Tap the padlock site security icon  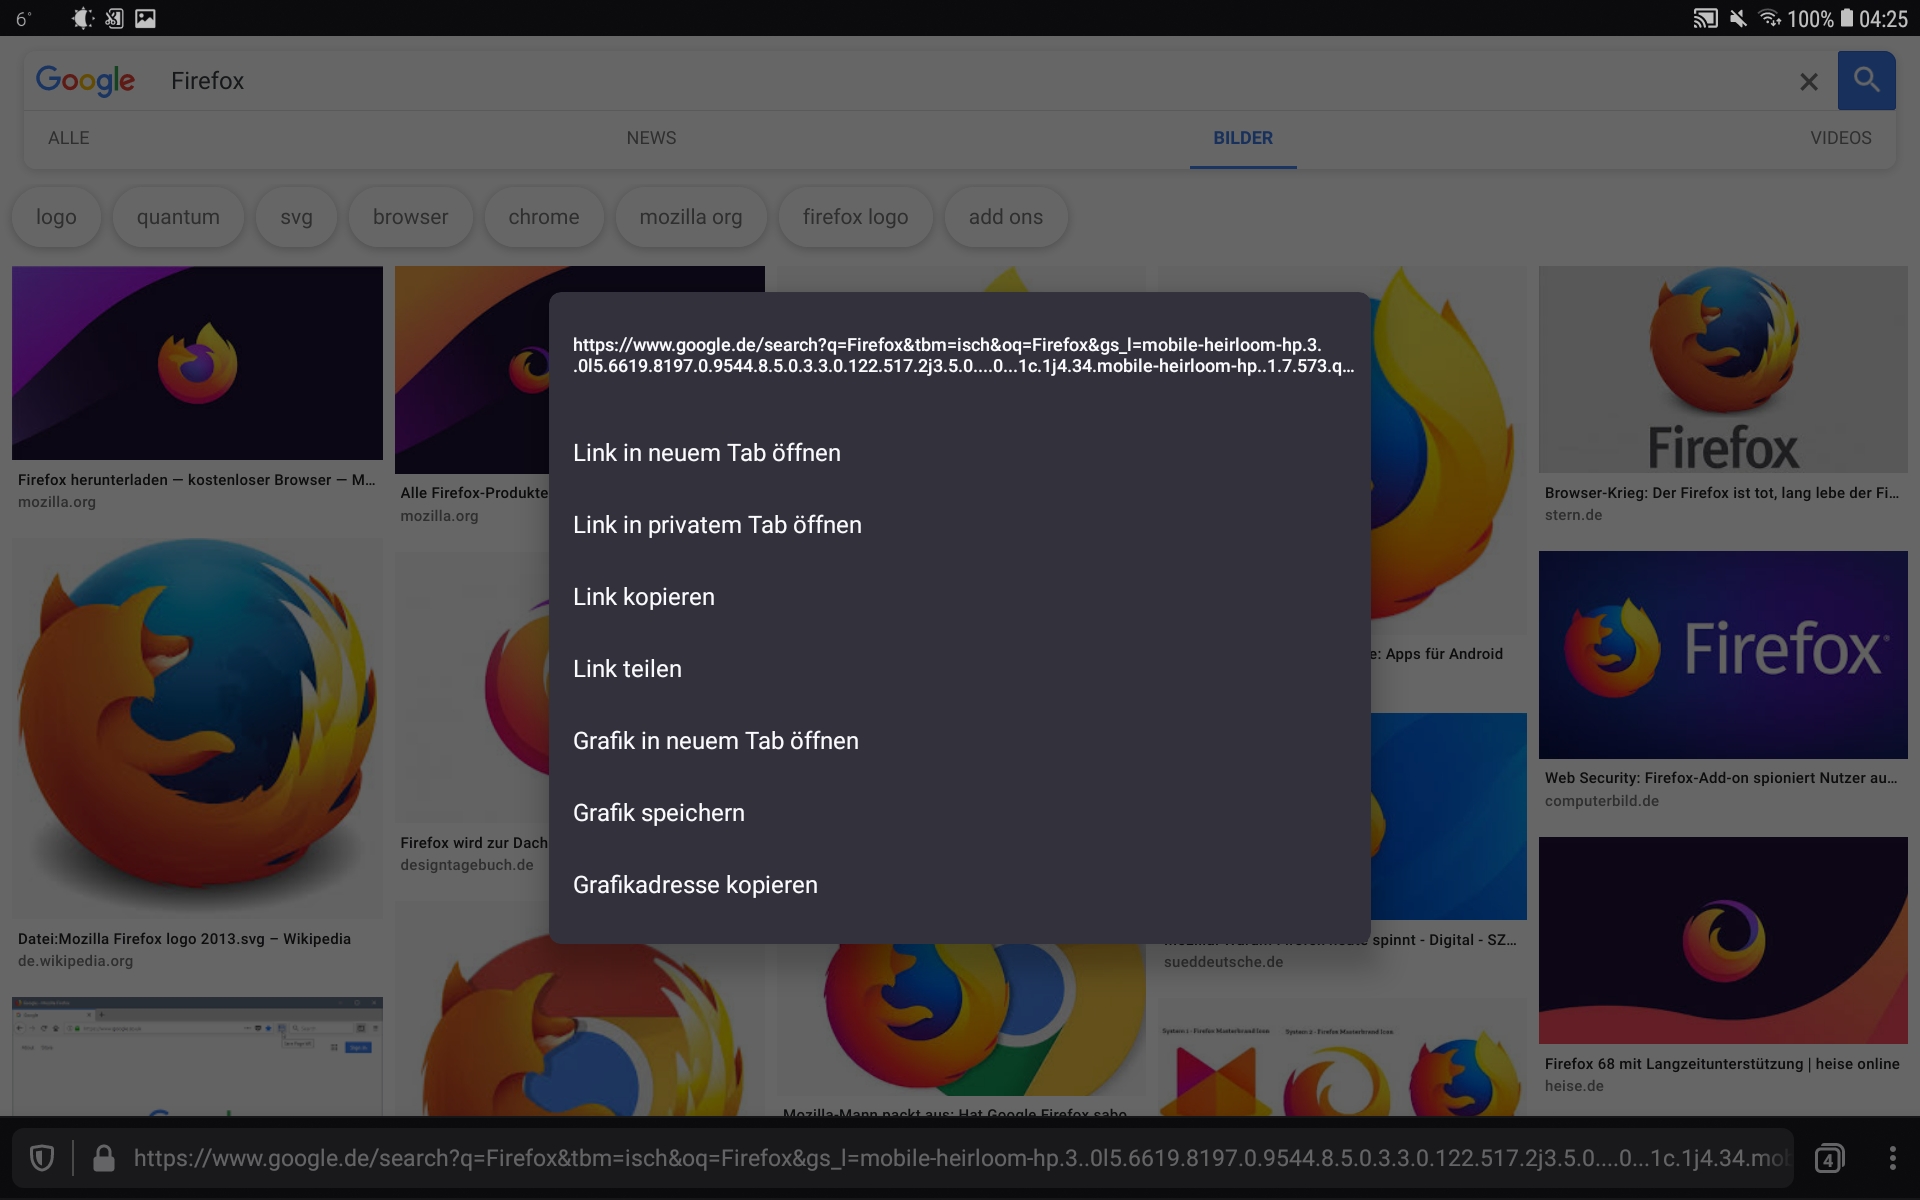coord(103,1158)
